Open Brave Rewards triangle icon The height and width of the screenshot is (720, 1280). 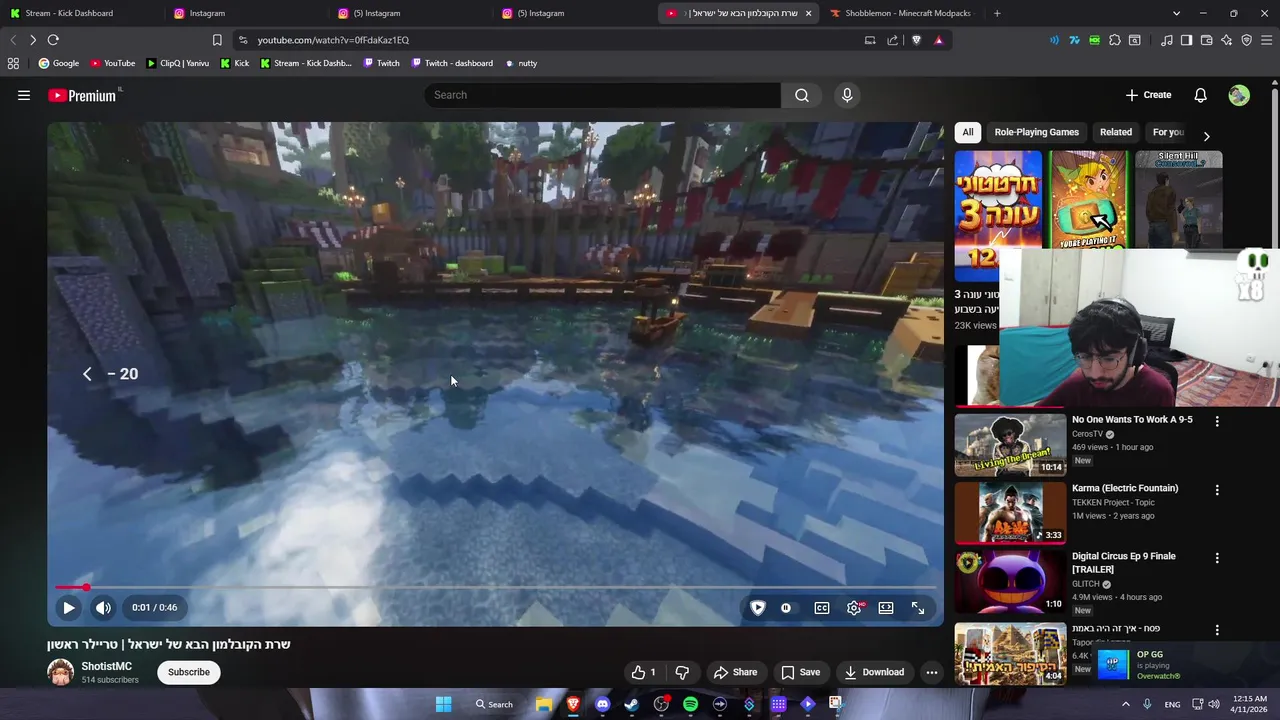coord(938,40)
